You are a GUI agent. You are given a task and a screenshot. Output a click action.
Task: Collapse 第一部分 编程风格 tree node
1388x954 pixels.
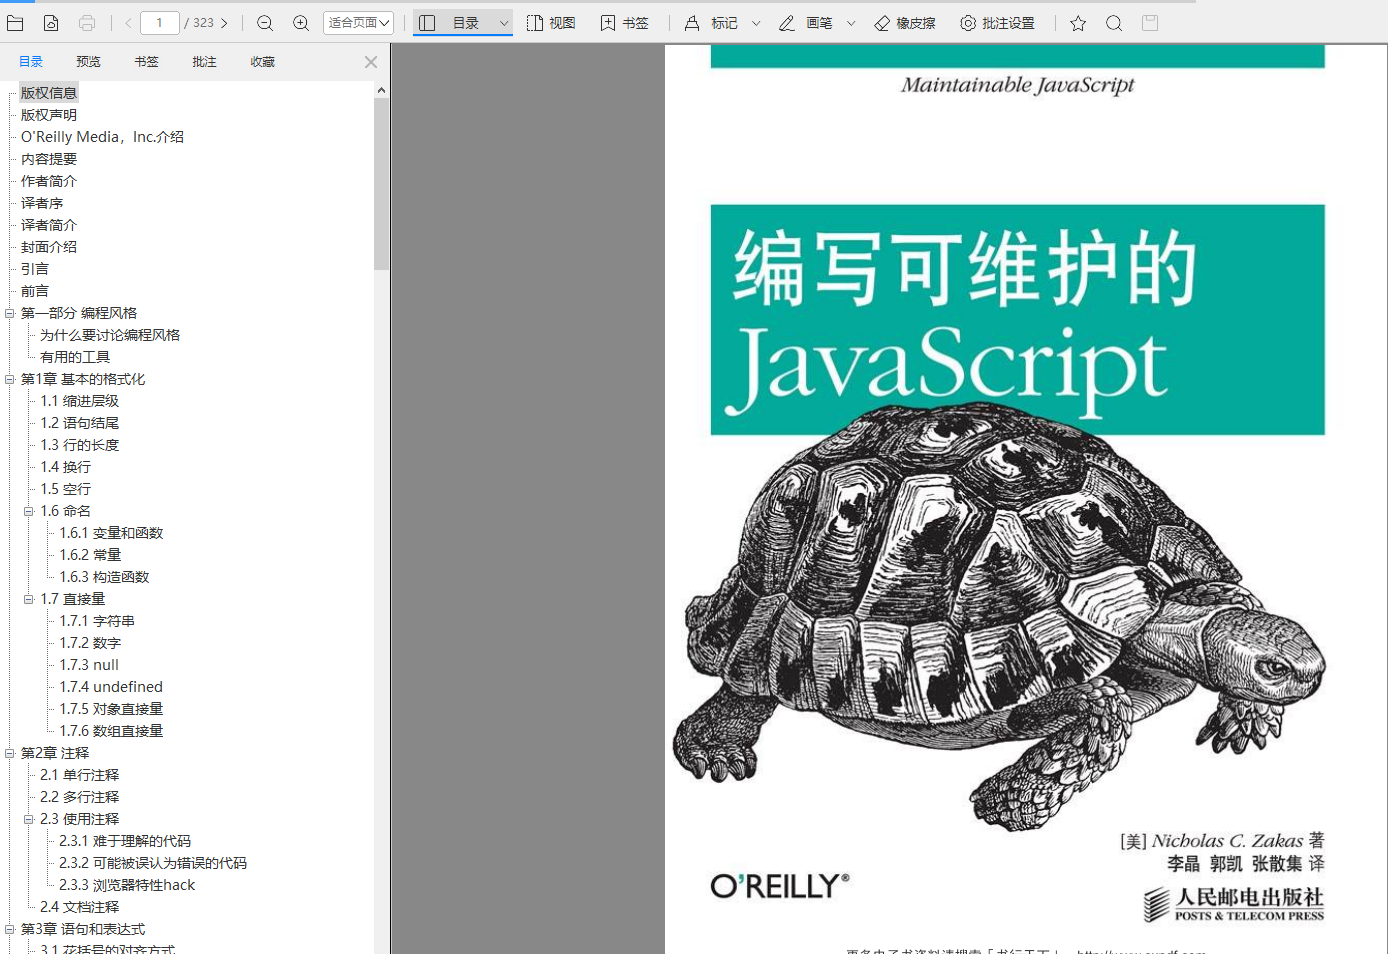tap(10, 313)
